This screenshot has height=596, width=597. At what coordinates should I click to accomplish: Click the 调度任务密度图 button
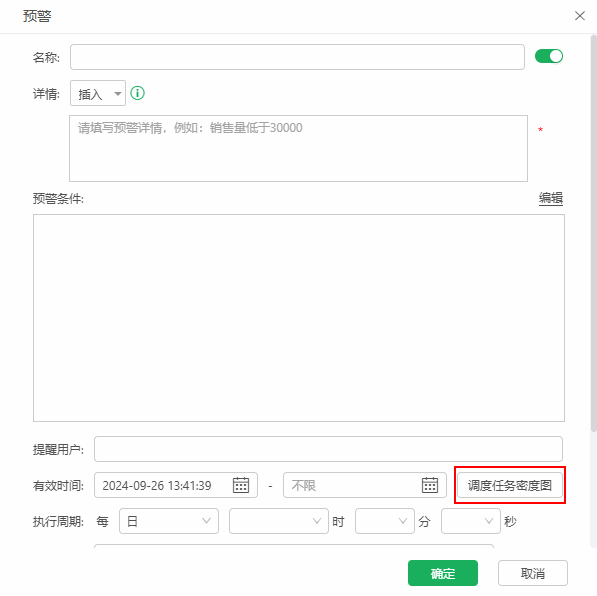(510, 485)
